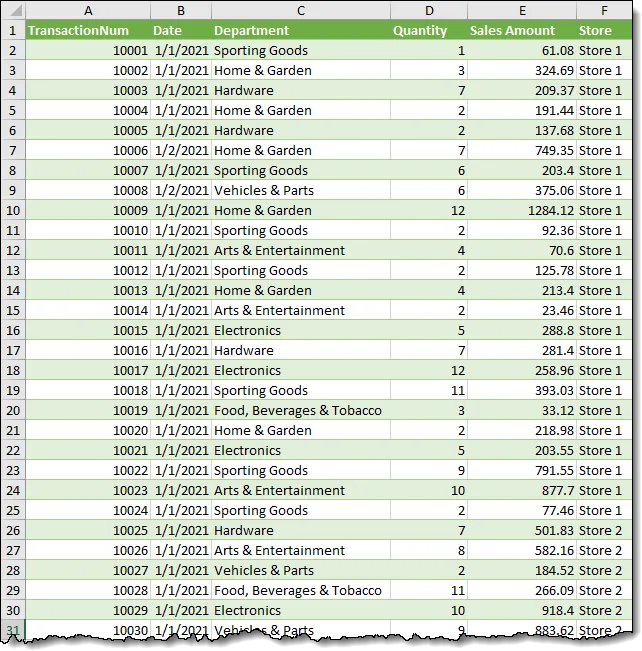This screenshot has width=642, height=651.
Task: Select column E header
Action: (521, 11)
